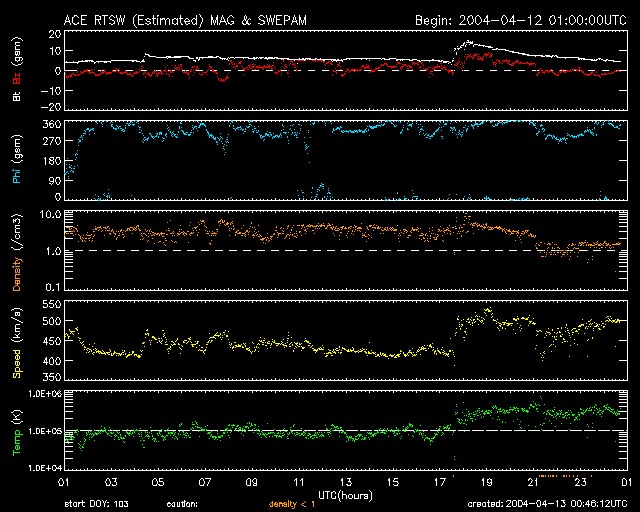Screen dimensions: 640x512
Task: Click the "start DOY: 103" text
Action: (x=96, y=504)
